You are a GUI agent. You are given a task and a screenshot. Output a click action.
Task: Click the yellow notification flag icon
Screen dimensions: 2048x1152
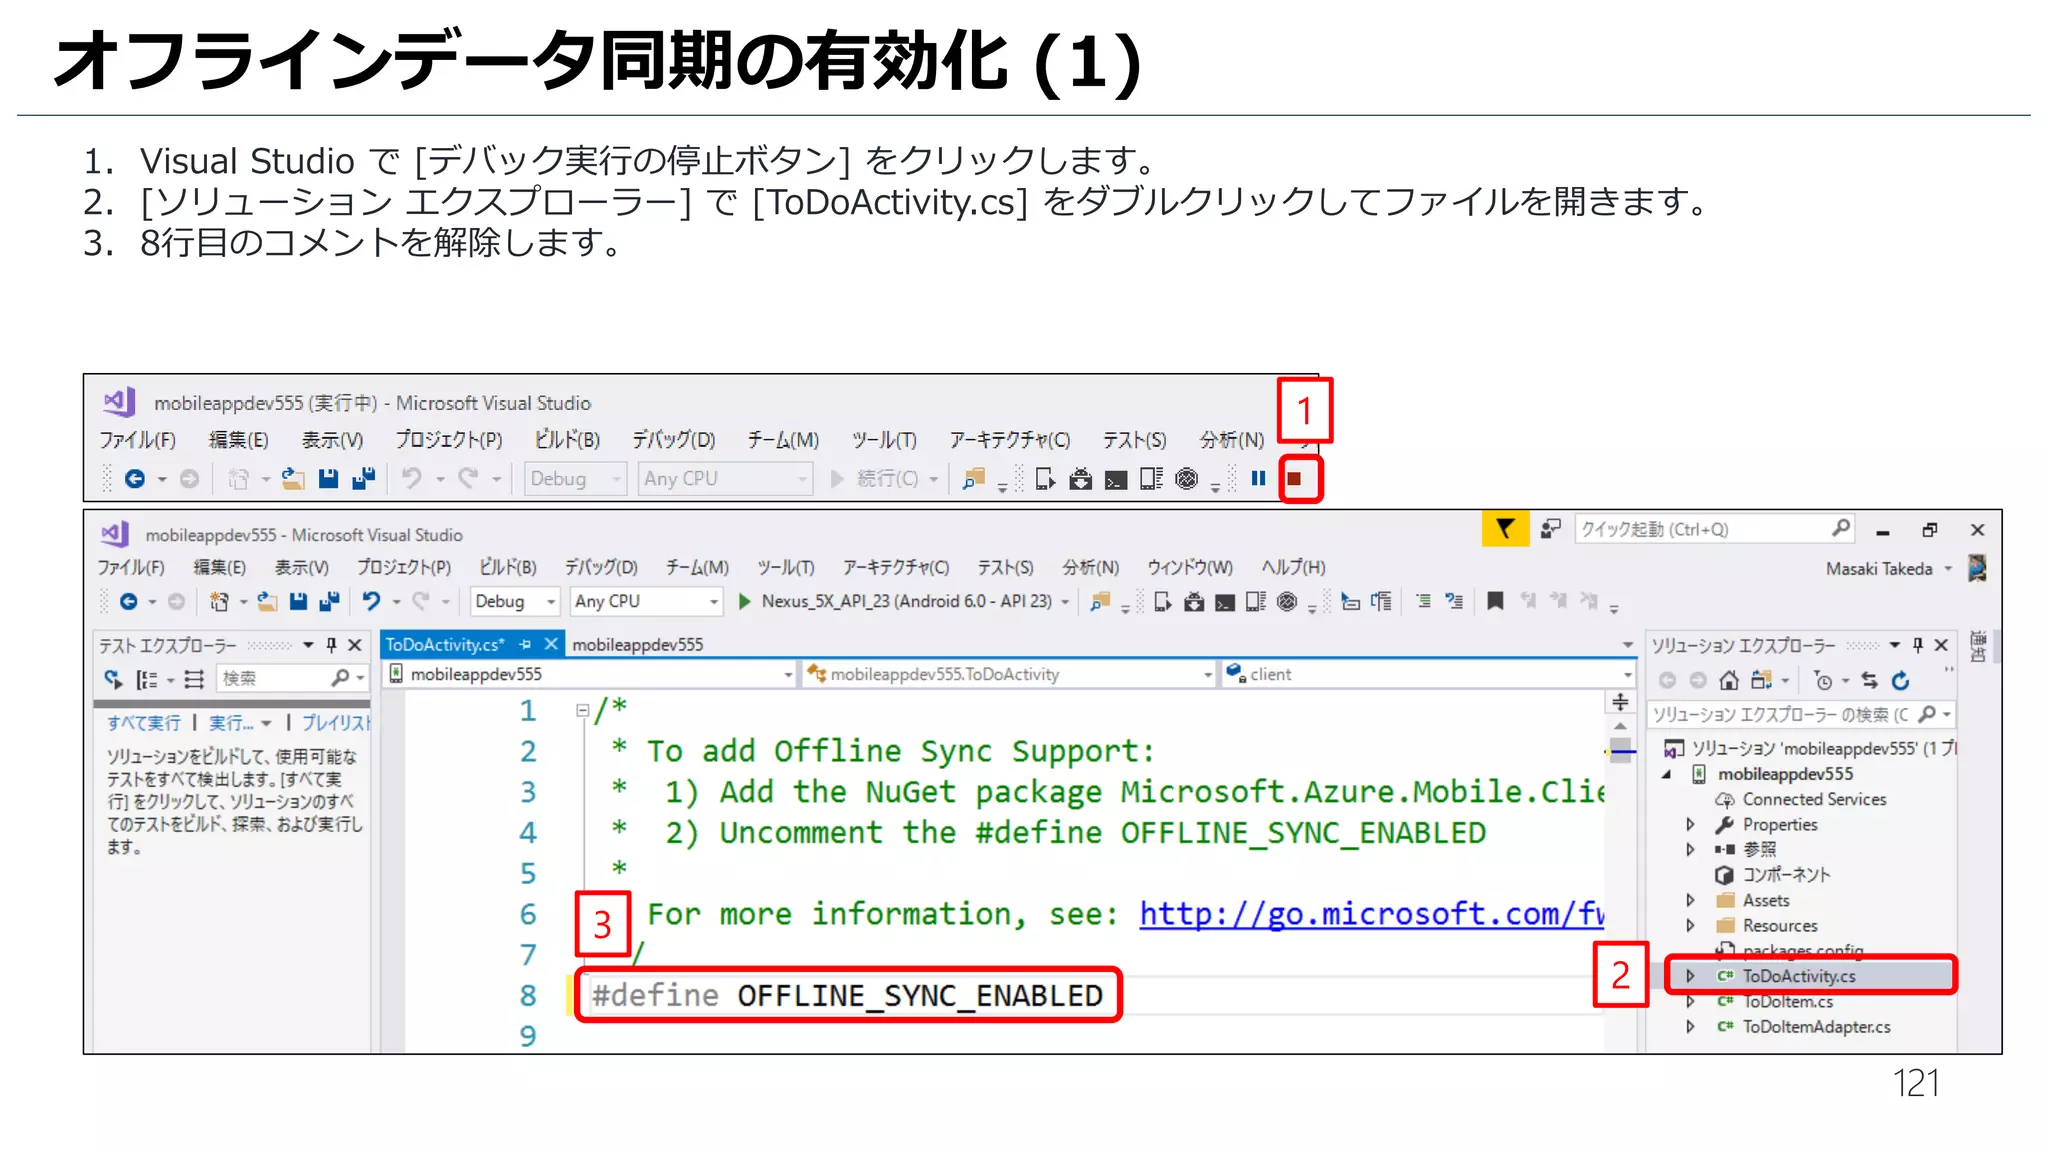point(1505,529)
